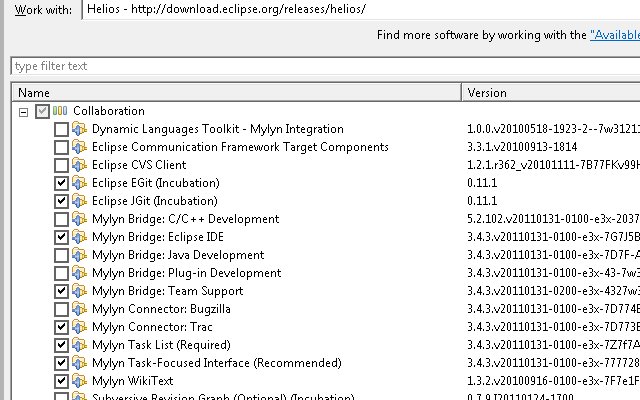Collapse the Collaboration category tree node
The height and width of the screenshot is (400, 640).
point(24,112)
